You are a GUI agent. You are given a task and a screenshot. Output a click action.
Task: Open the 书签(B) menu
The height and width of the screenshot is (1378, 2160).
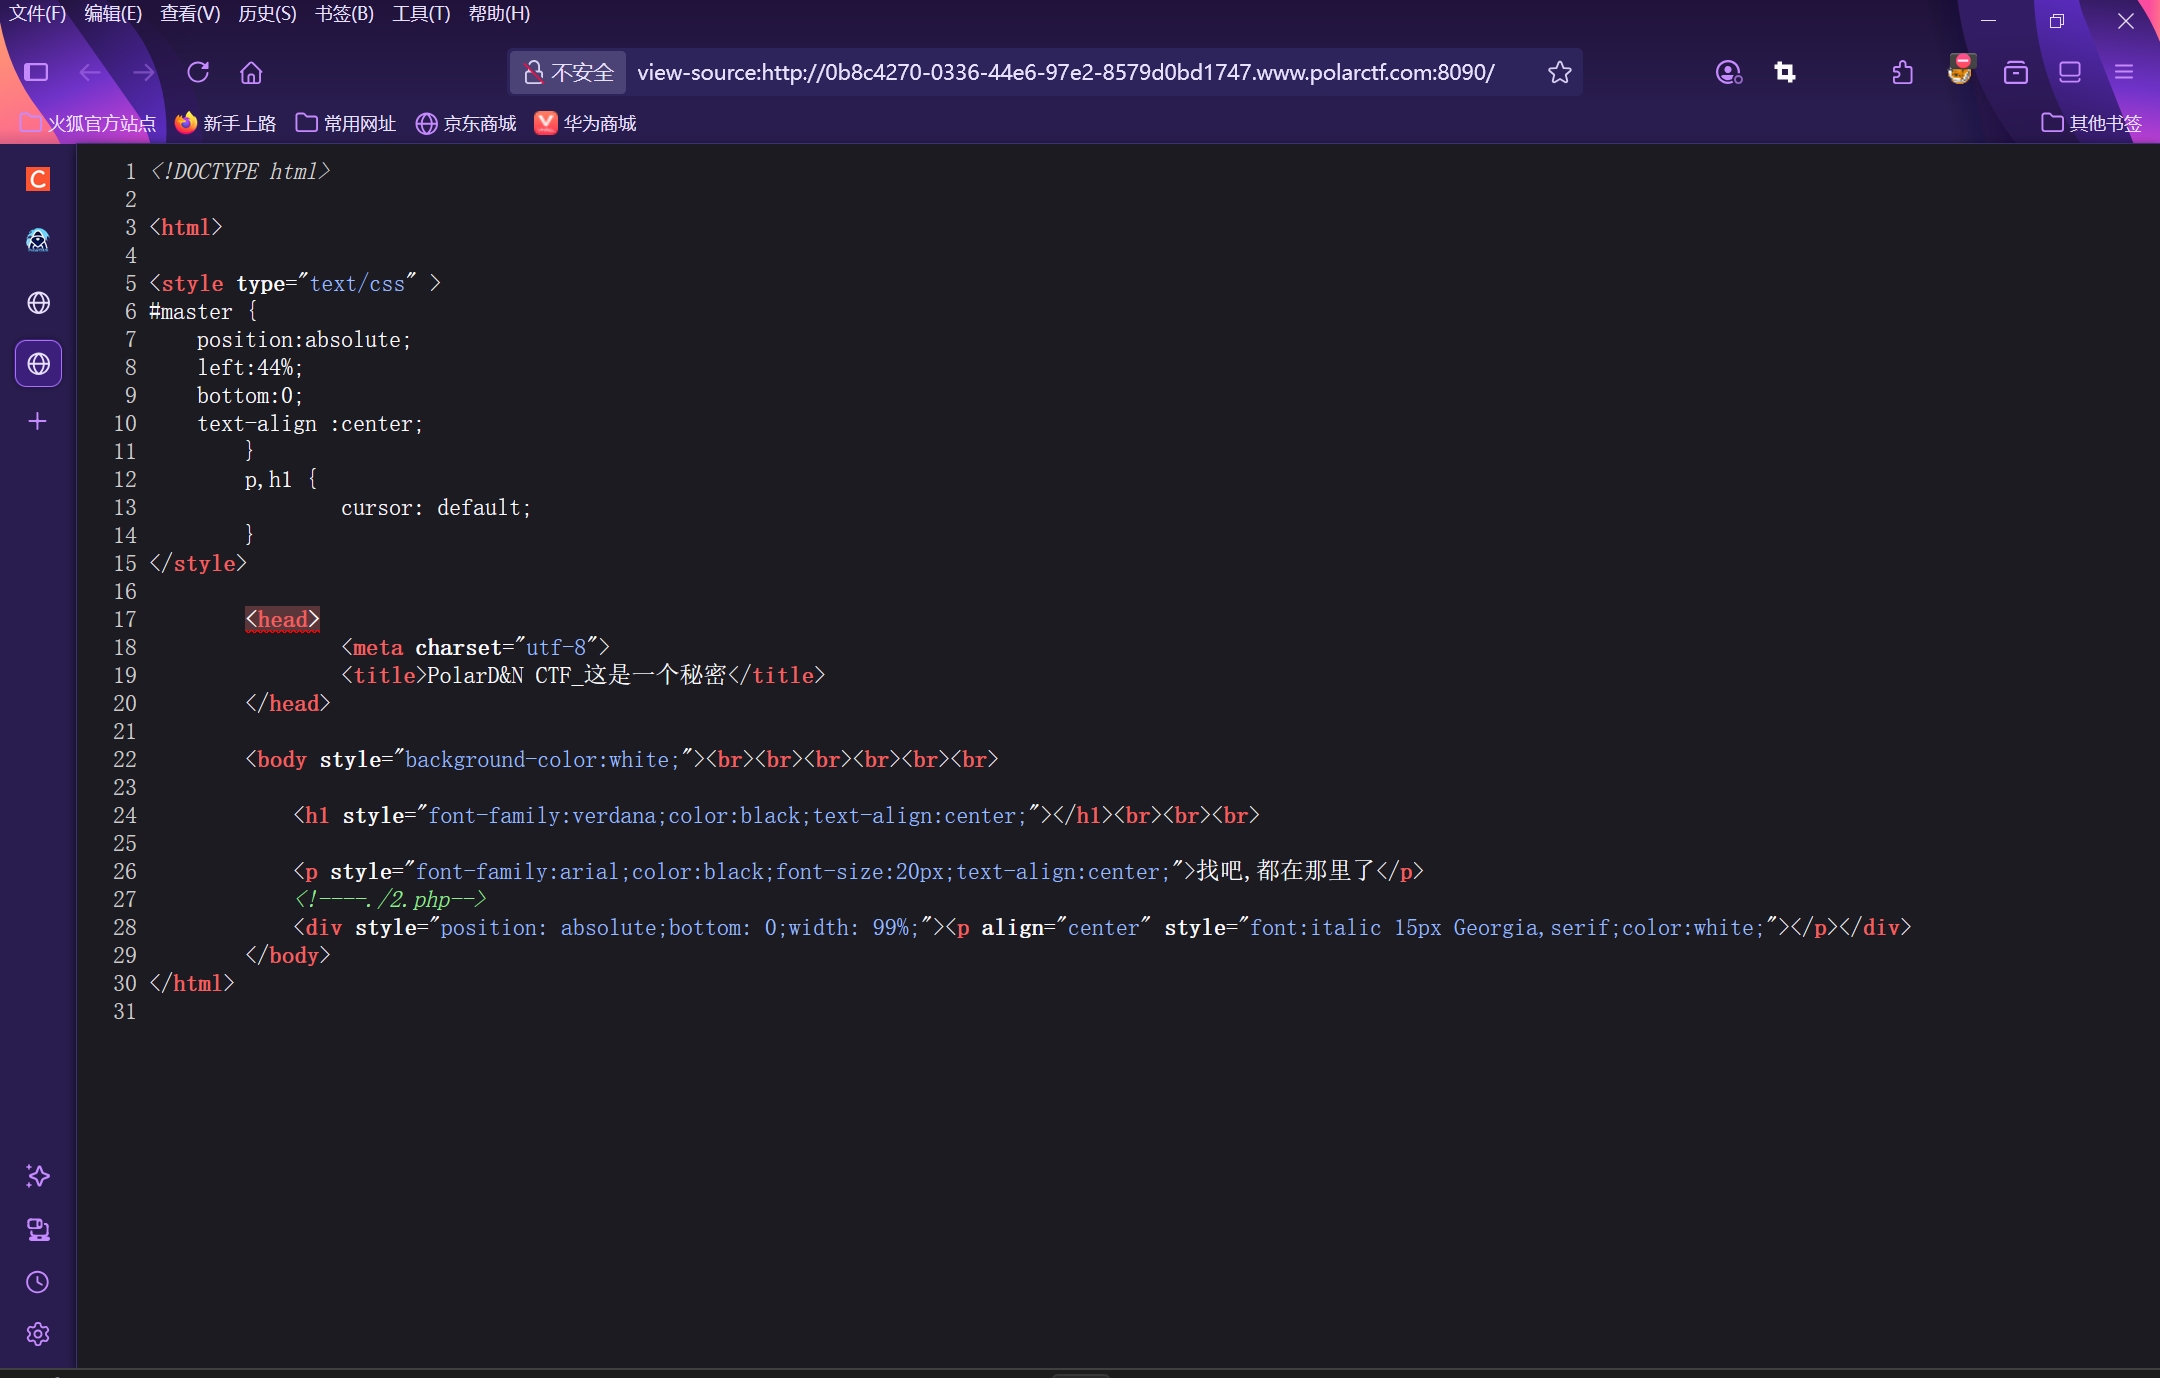point(344,14)
